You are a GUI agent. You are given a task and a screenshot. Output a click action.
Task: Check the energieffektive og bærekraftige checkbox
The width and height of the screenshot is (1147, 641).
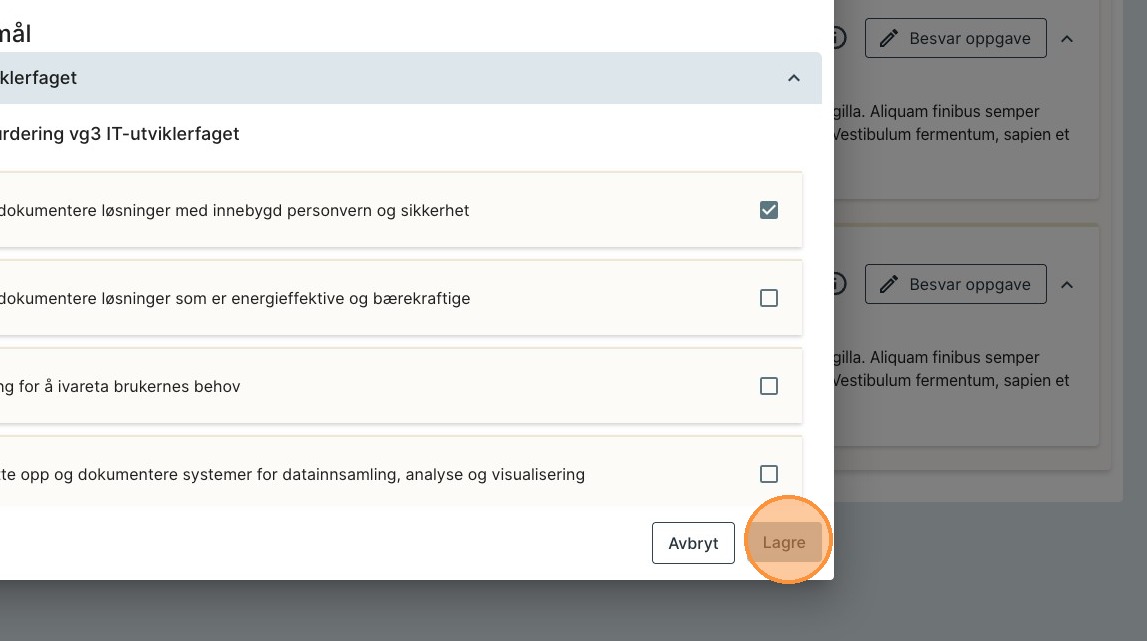point(768,298)
